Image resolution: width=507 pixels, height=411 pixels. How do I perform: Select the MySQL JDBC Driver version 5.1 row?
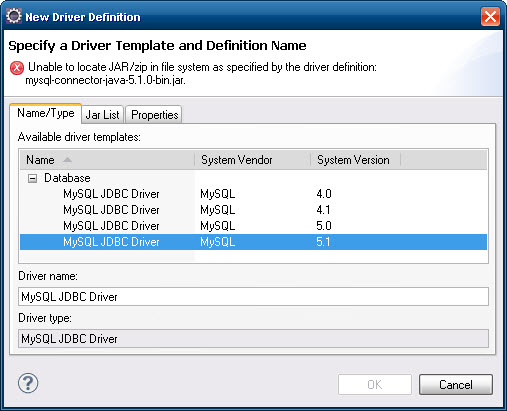pos(253,242)
